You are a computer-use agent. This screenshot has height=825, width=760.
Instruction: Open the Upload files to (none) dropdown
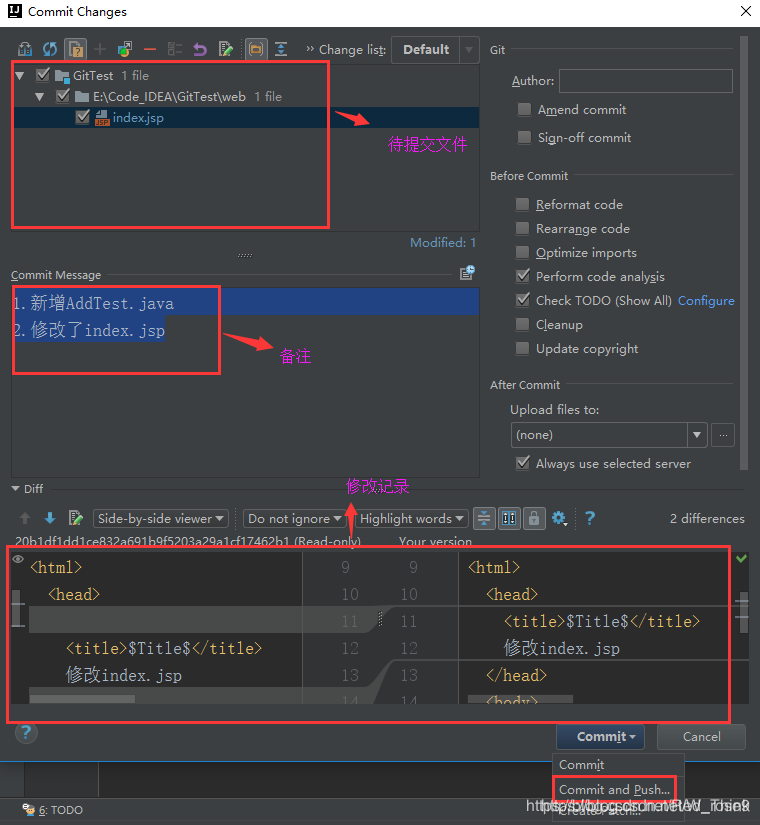click(x=608, y=435)
